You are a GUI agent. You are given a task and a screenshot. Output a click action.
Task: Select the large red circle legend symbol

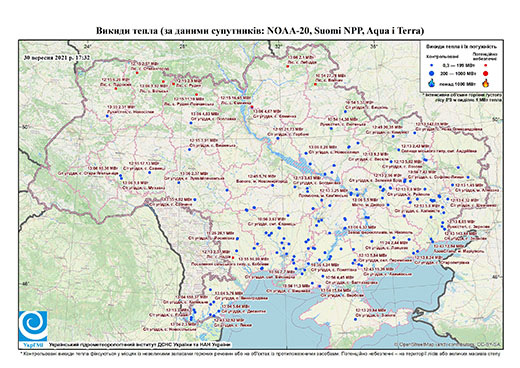pyautogui.click(x=485, y=73)
